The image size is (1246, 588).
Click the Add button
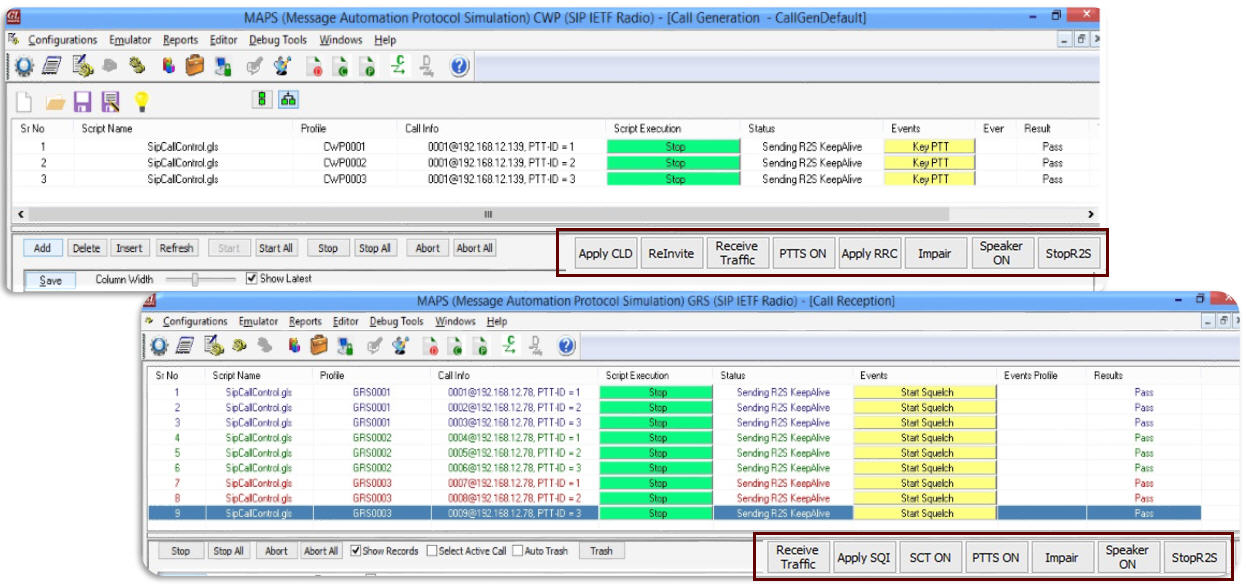click(x=42, y=248)
